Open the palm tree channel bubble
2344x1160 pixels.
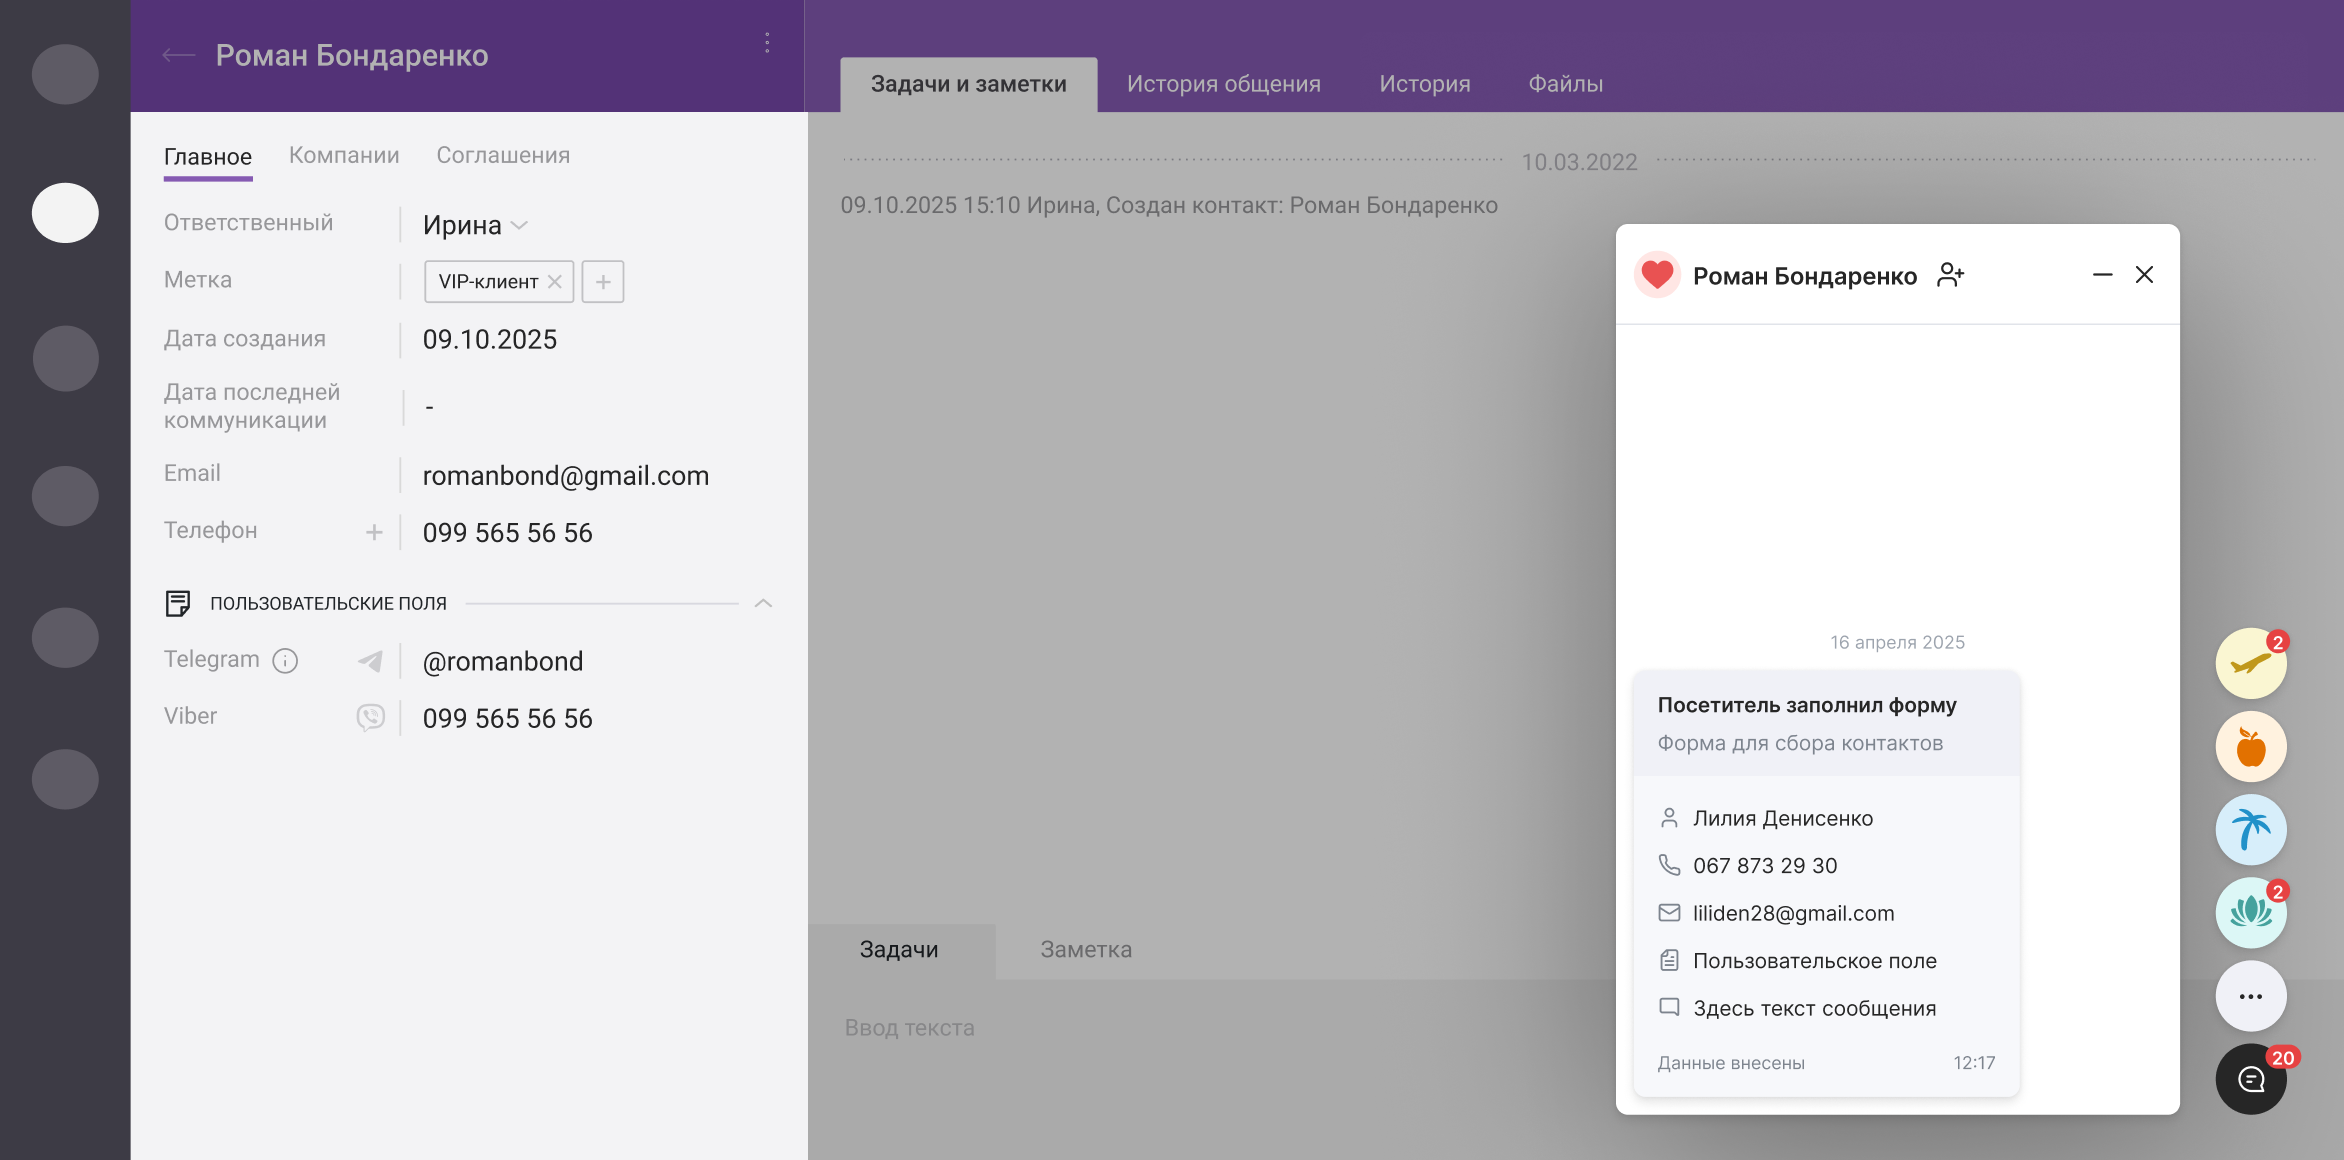(2250, 829)
